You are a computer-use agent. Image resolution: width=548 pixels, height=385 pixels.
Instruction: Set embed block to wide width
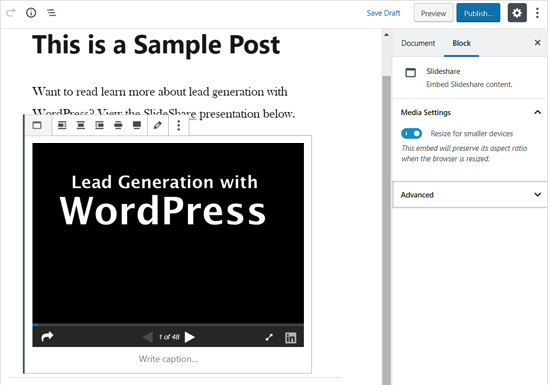(118, 125)
